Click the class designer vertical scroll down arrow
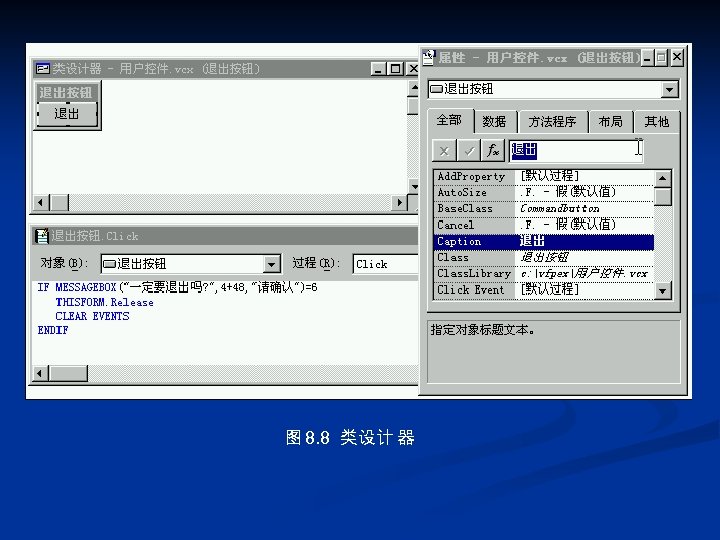Screen dimensions: 720x540 [x=414, y=186]
